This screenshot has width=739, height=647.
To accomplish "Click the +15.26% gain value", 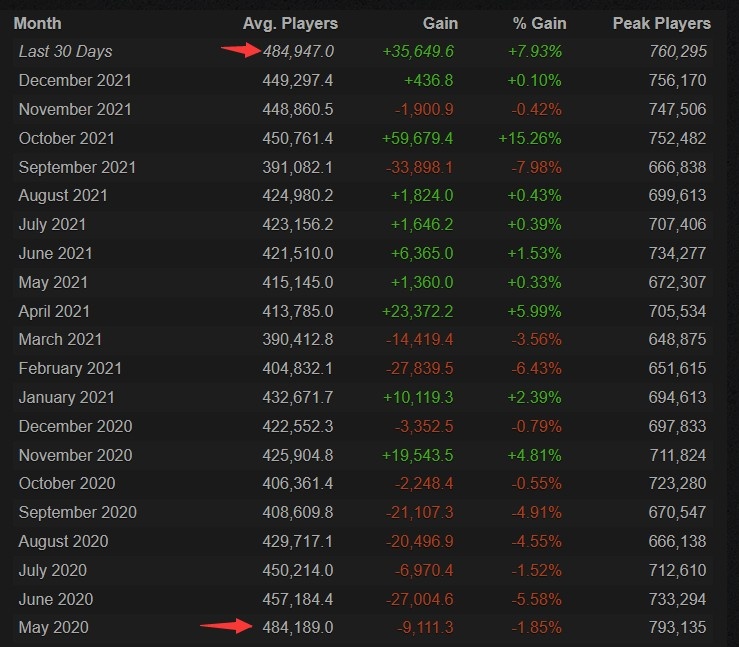I will [x=530, y=139].
